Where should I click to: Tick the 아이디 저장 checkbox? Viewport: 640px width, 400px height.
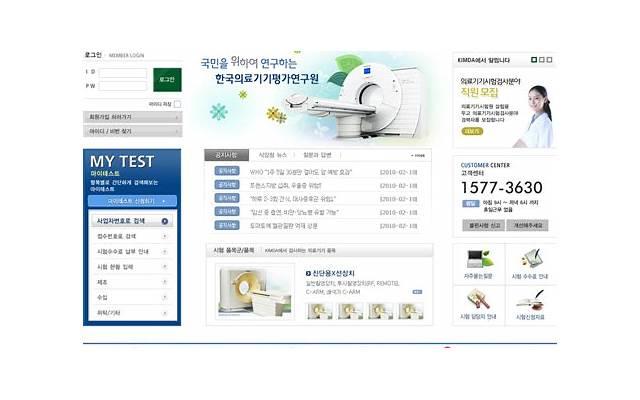pos(177,104)
